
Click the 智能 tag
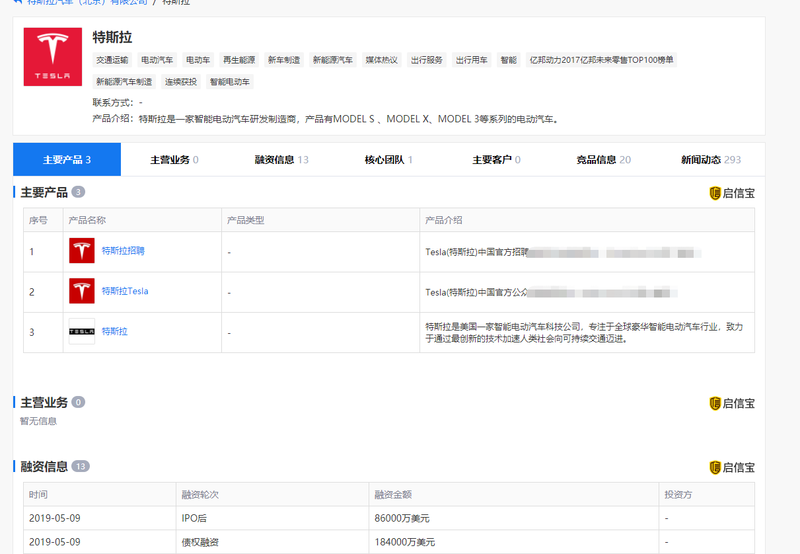coord(509,60)
